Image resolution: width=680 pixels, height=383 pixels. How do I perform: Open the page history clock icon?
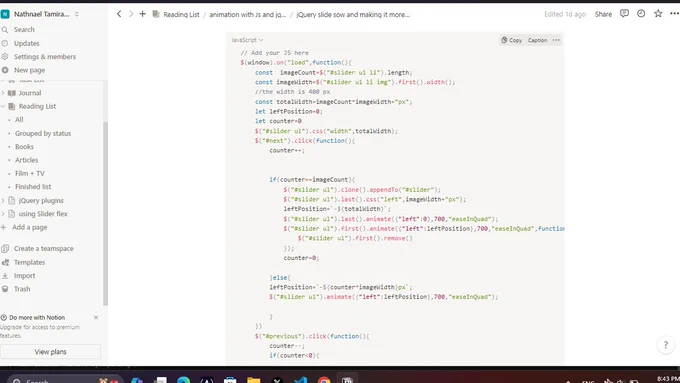click(x=641, y=14)
